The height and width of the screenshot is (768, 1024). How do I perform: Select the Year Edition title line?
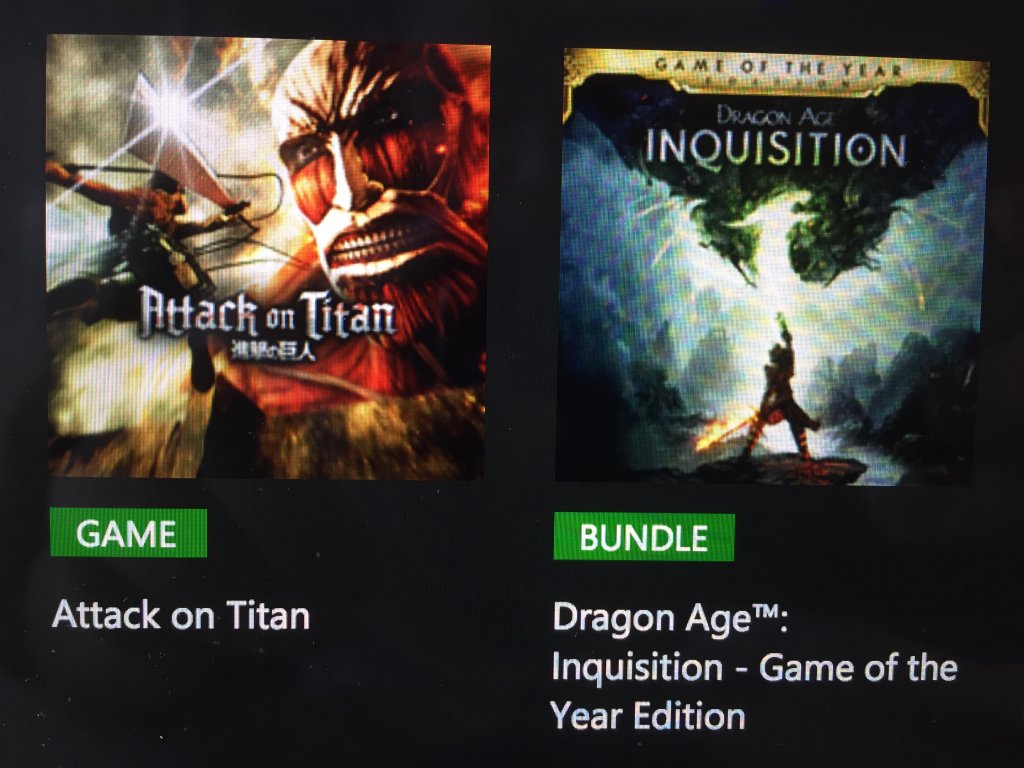click(x=648, y=716)
